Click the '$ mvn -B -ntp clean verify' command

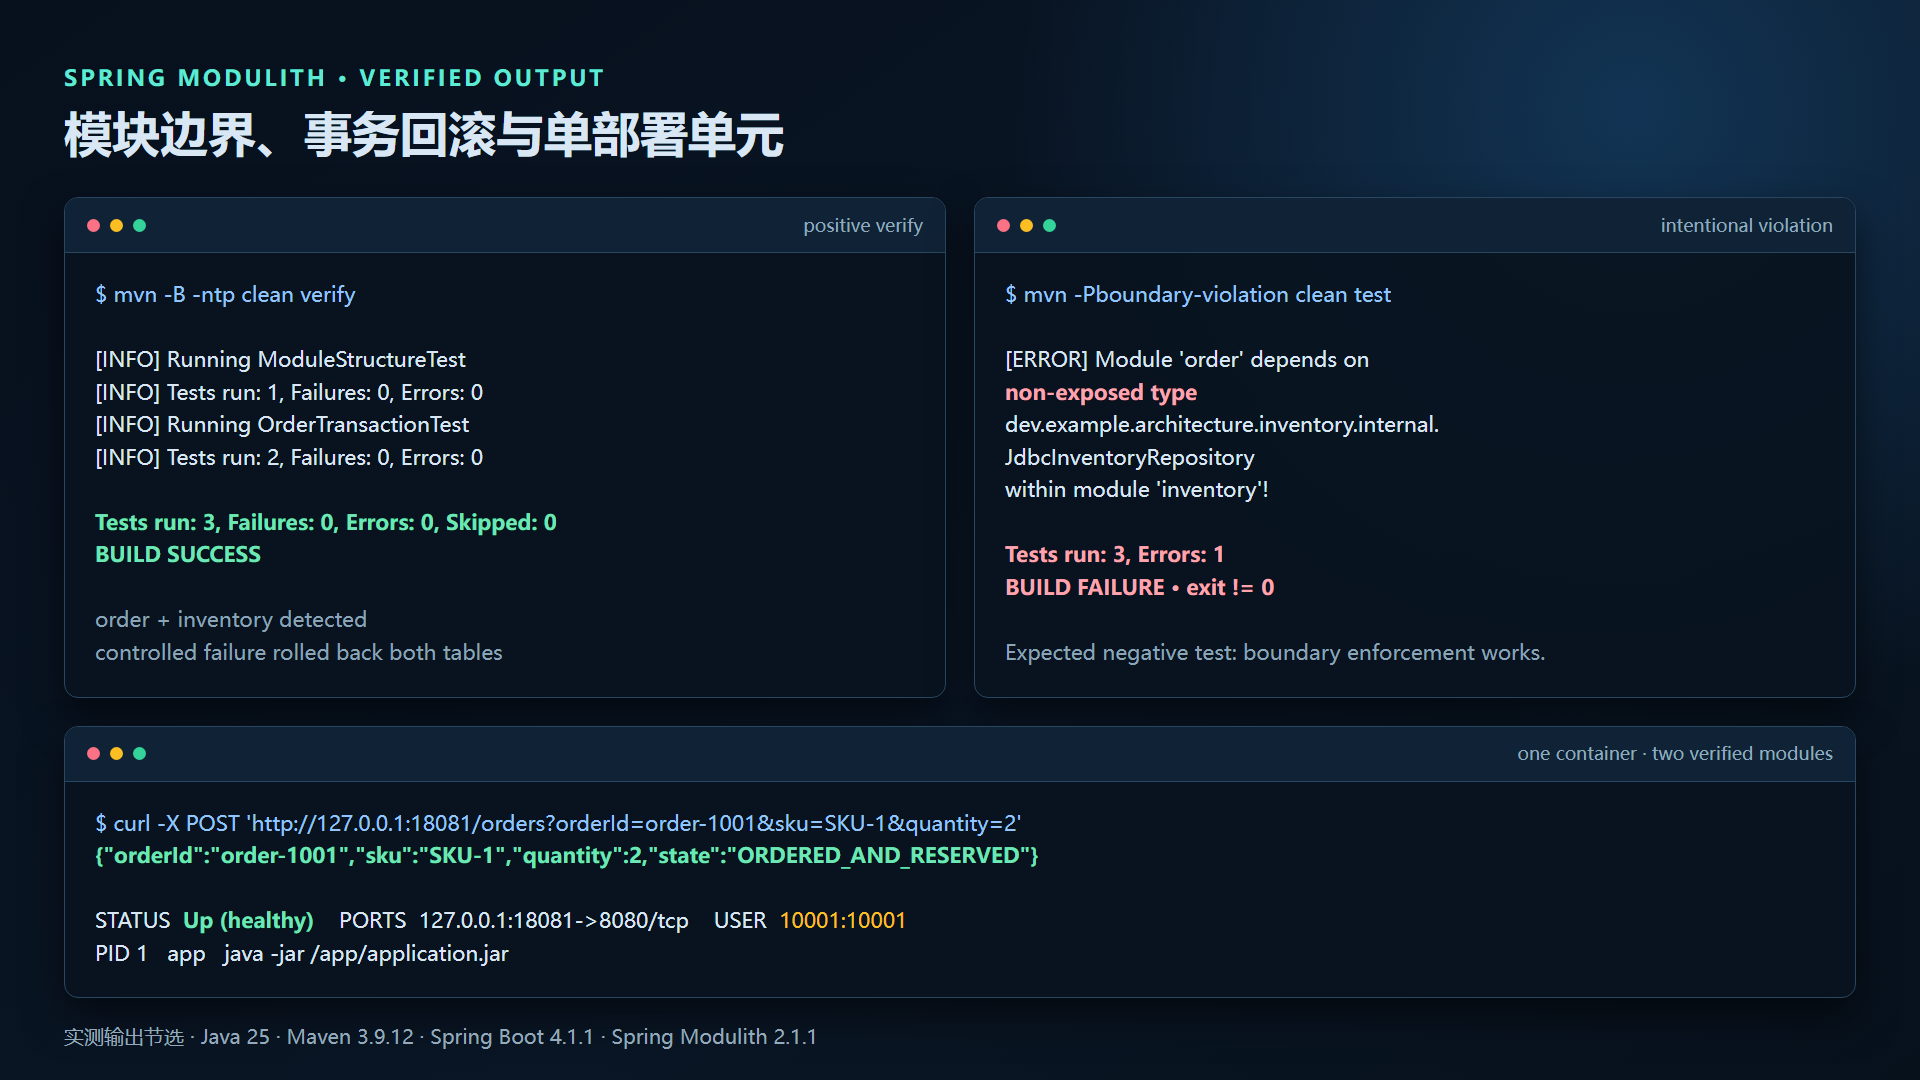tap(225, 295)
